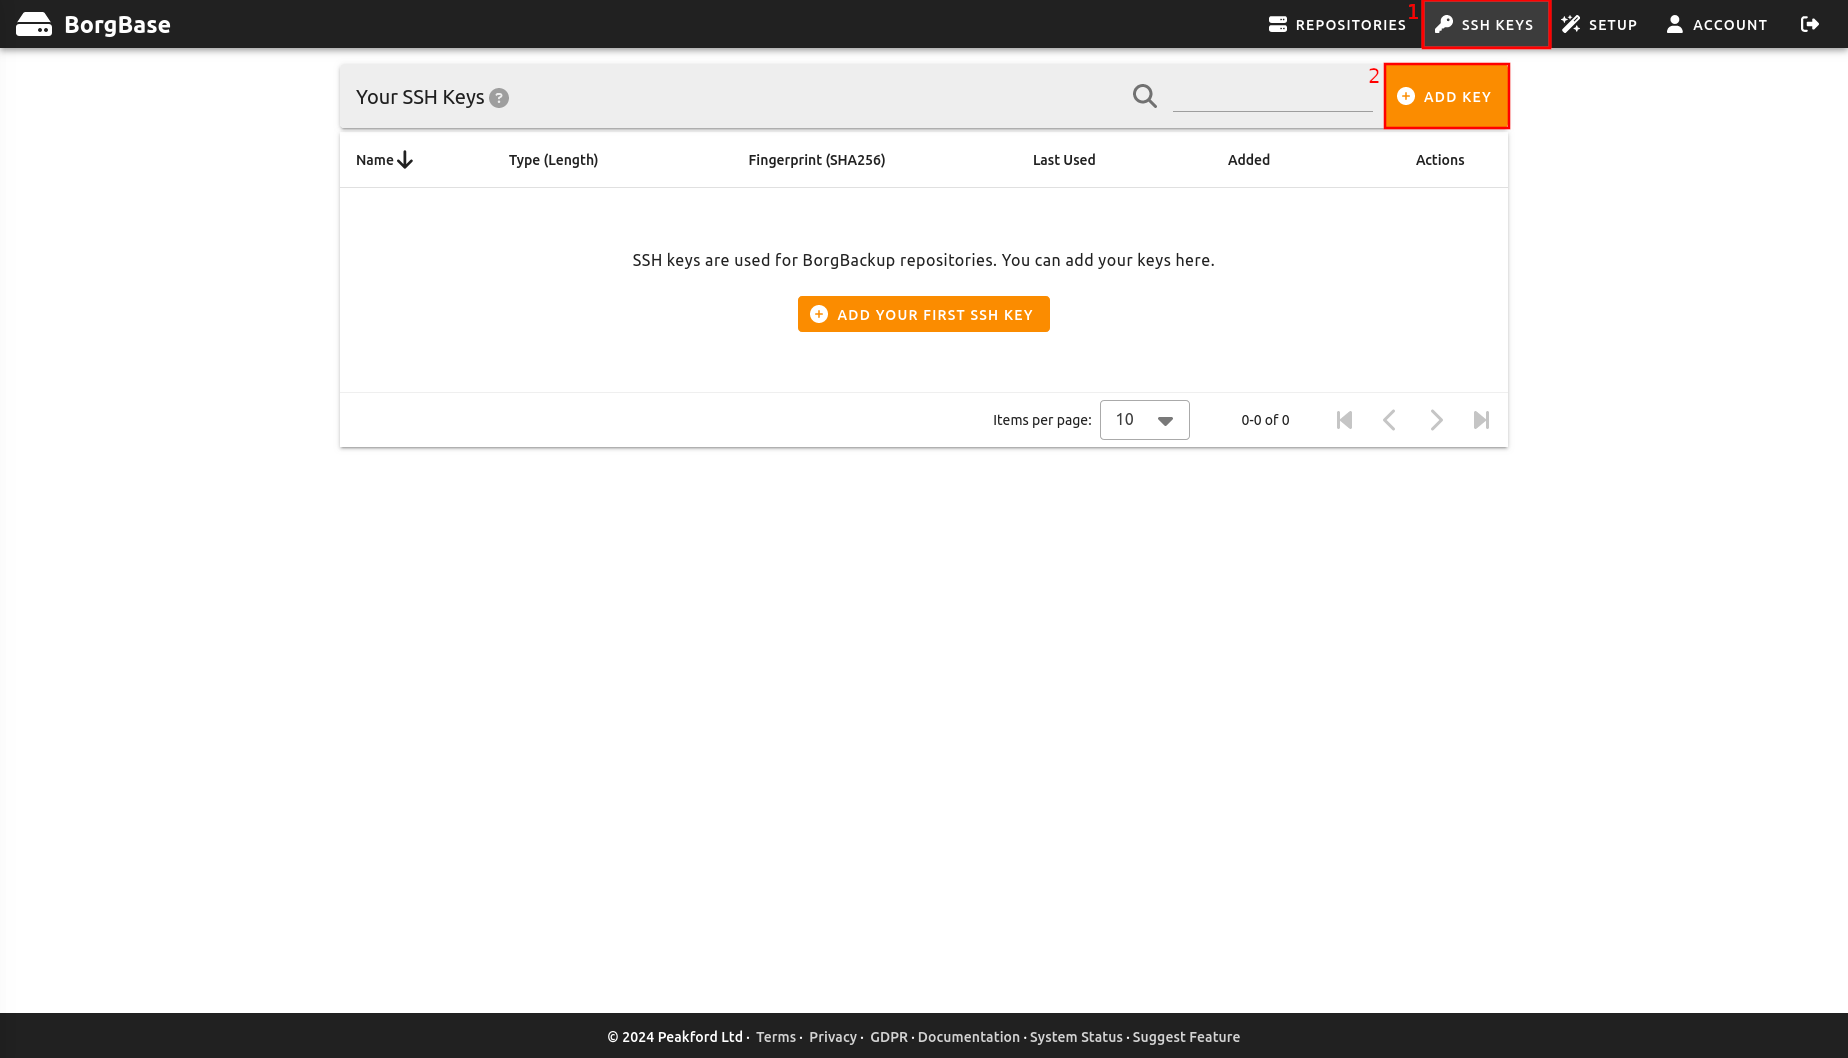Click the ADD KEY button
The width and height of the screenshot is (1848, 1058).
coord(1447,96)
